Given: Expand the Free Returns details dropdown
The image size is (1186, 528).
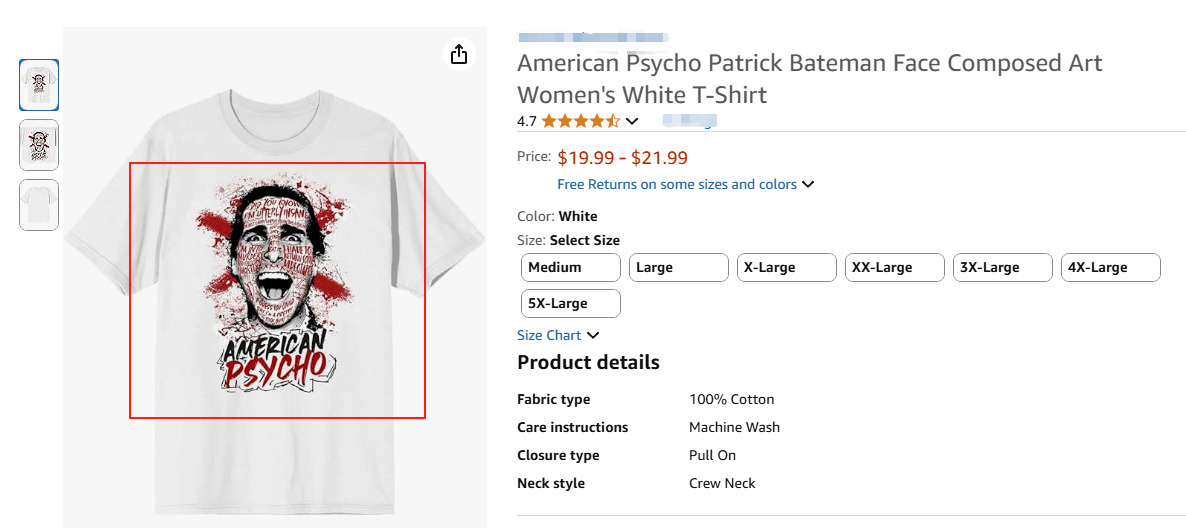Looking at the screenshot, I should (x=808, y=184).
